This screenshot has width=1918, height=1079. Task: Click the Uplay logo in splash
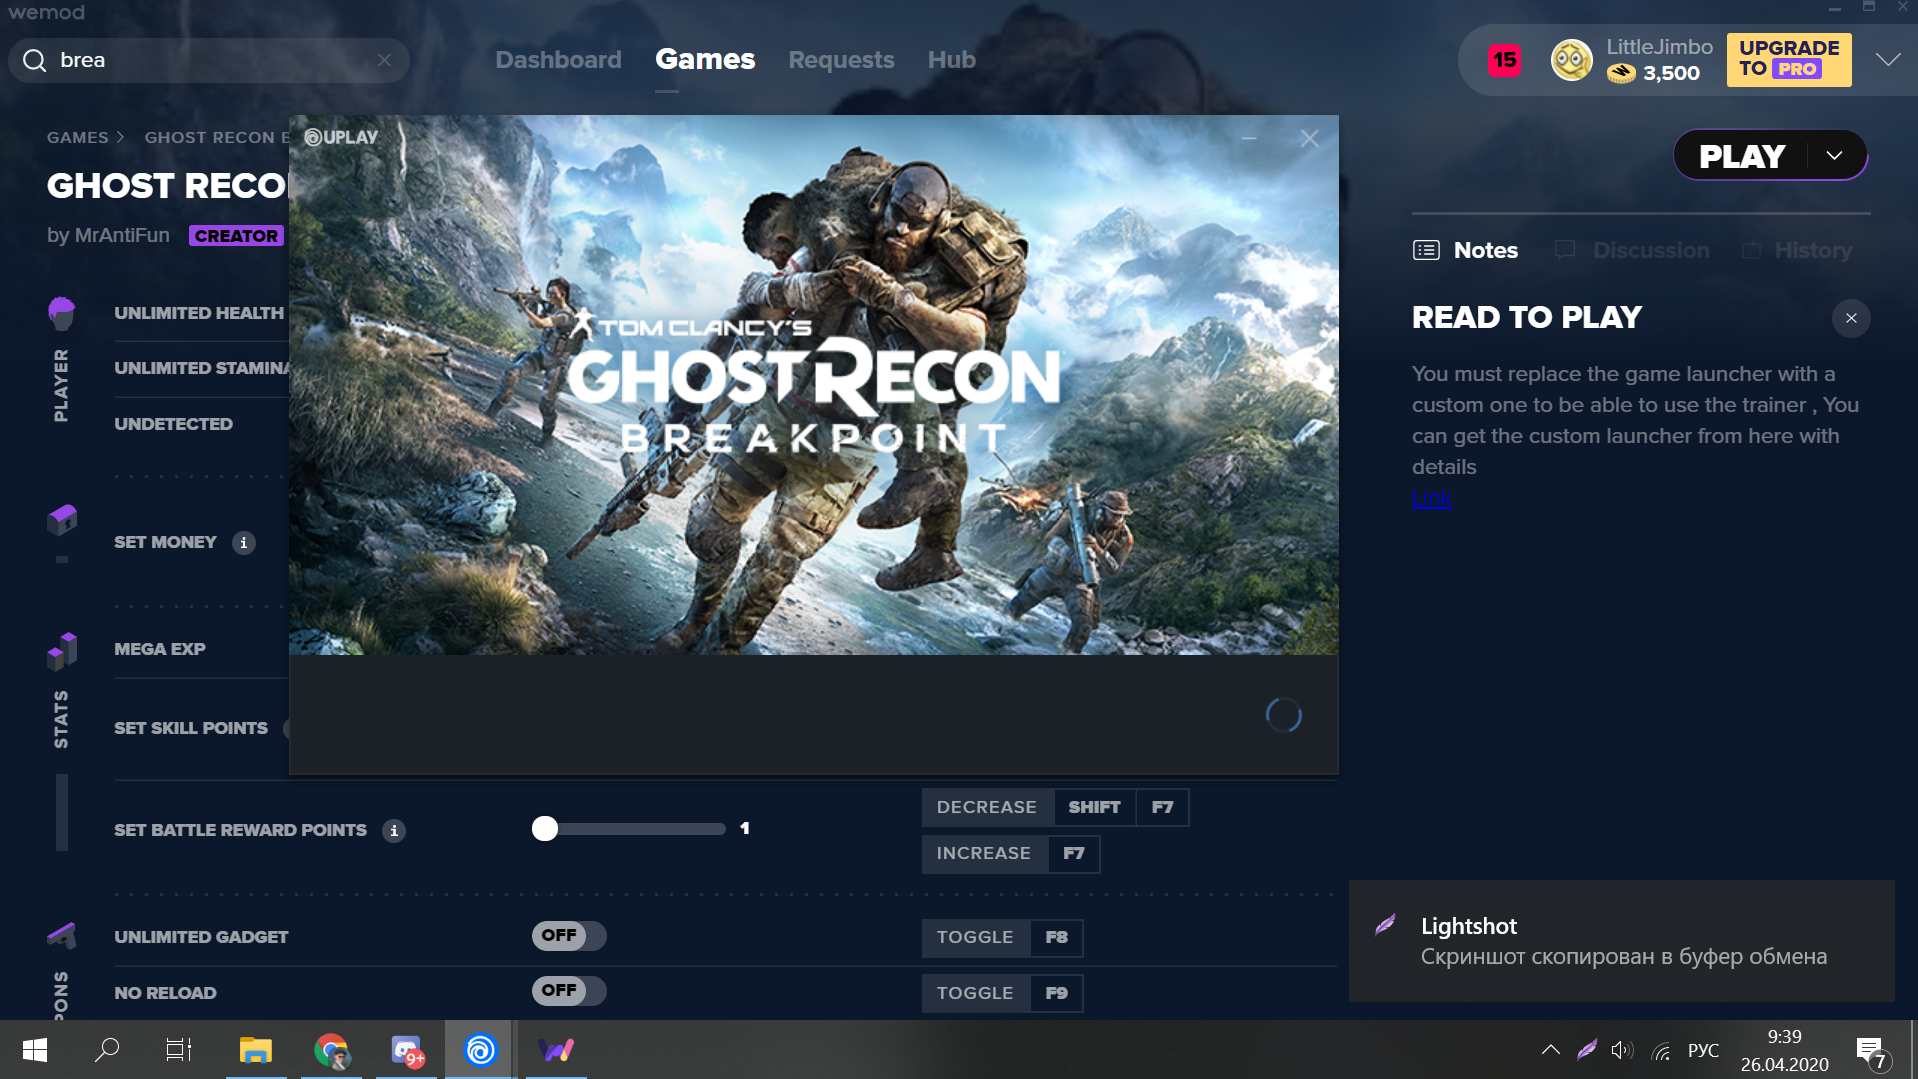tap(341, 138)
